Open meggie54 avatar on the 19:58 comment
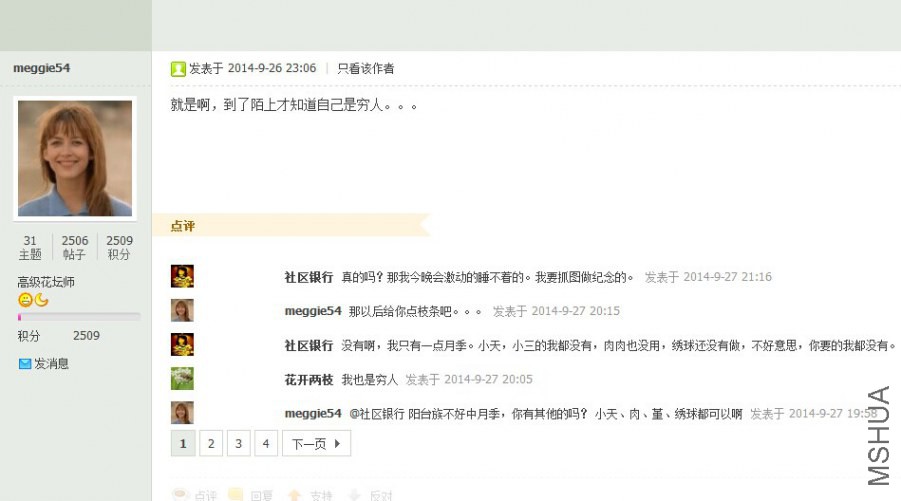The height and width of the screenshot is (501, 901). click(x=182, y=413)
